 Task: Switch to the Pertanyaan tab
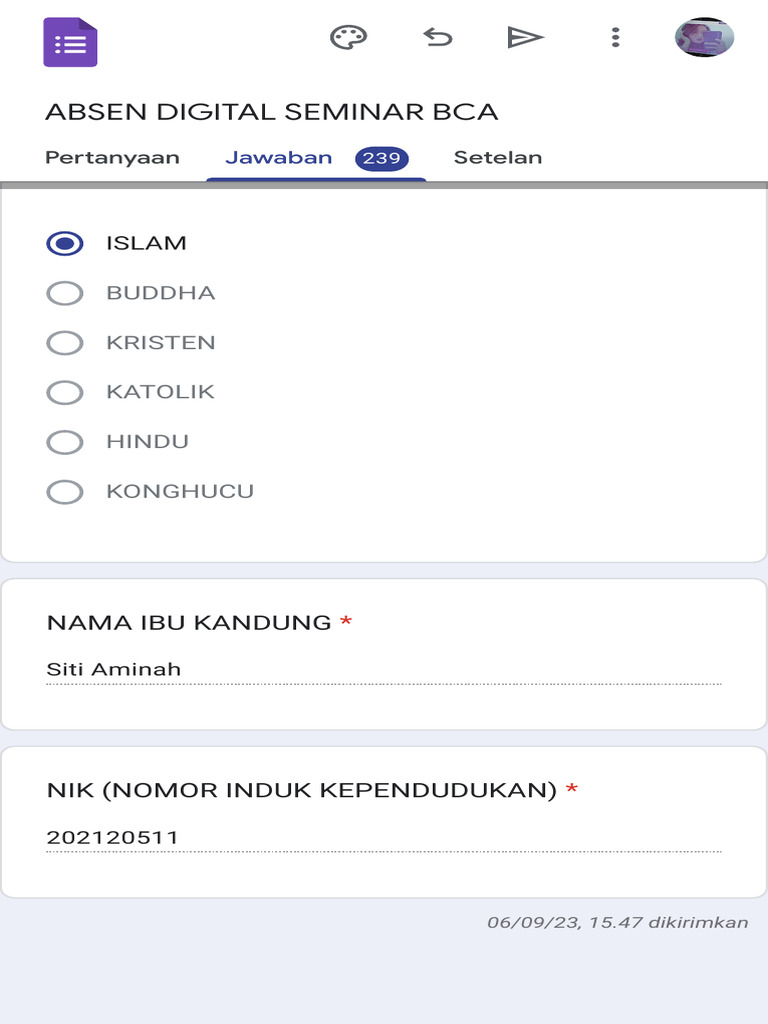112,158
